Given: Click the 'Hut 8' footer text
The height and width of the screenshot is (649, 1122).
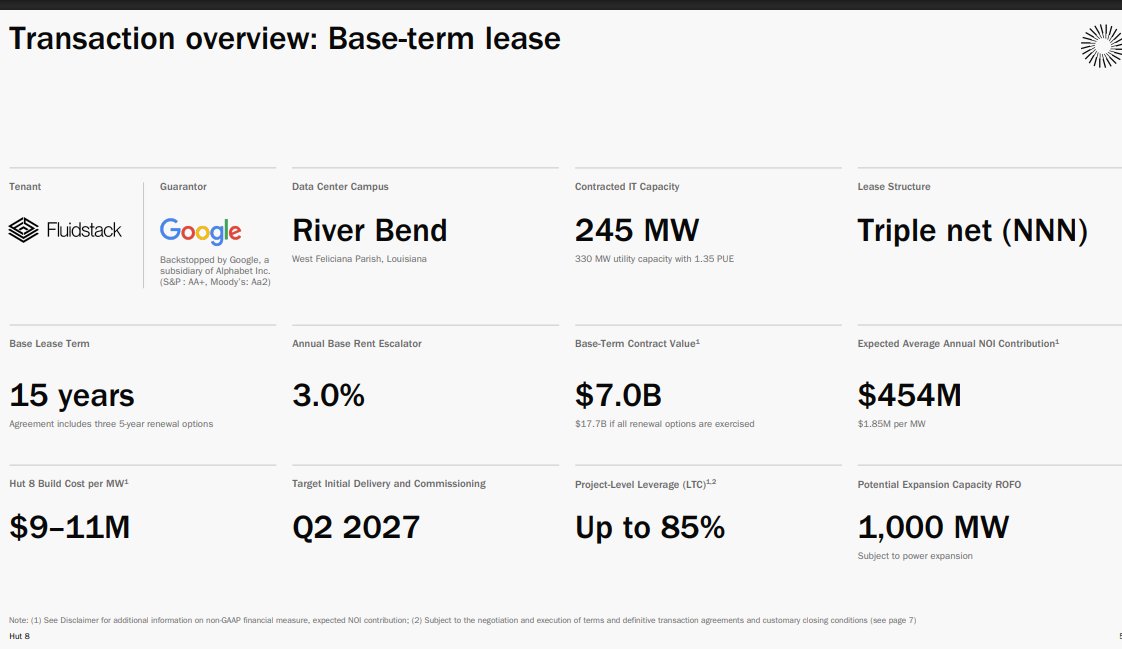Looking at the screenshot, I should 19,636.
